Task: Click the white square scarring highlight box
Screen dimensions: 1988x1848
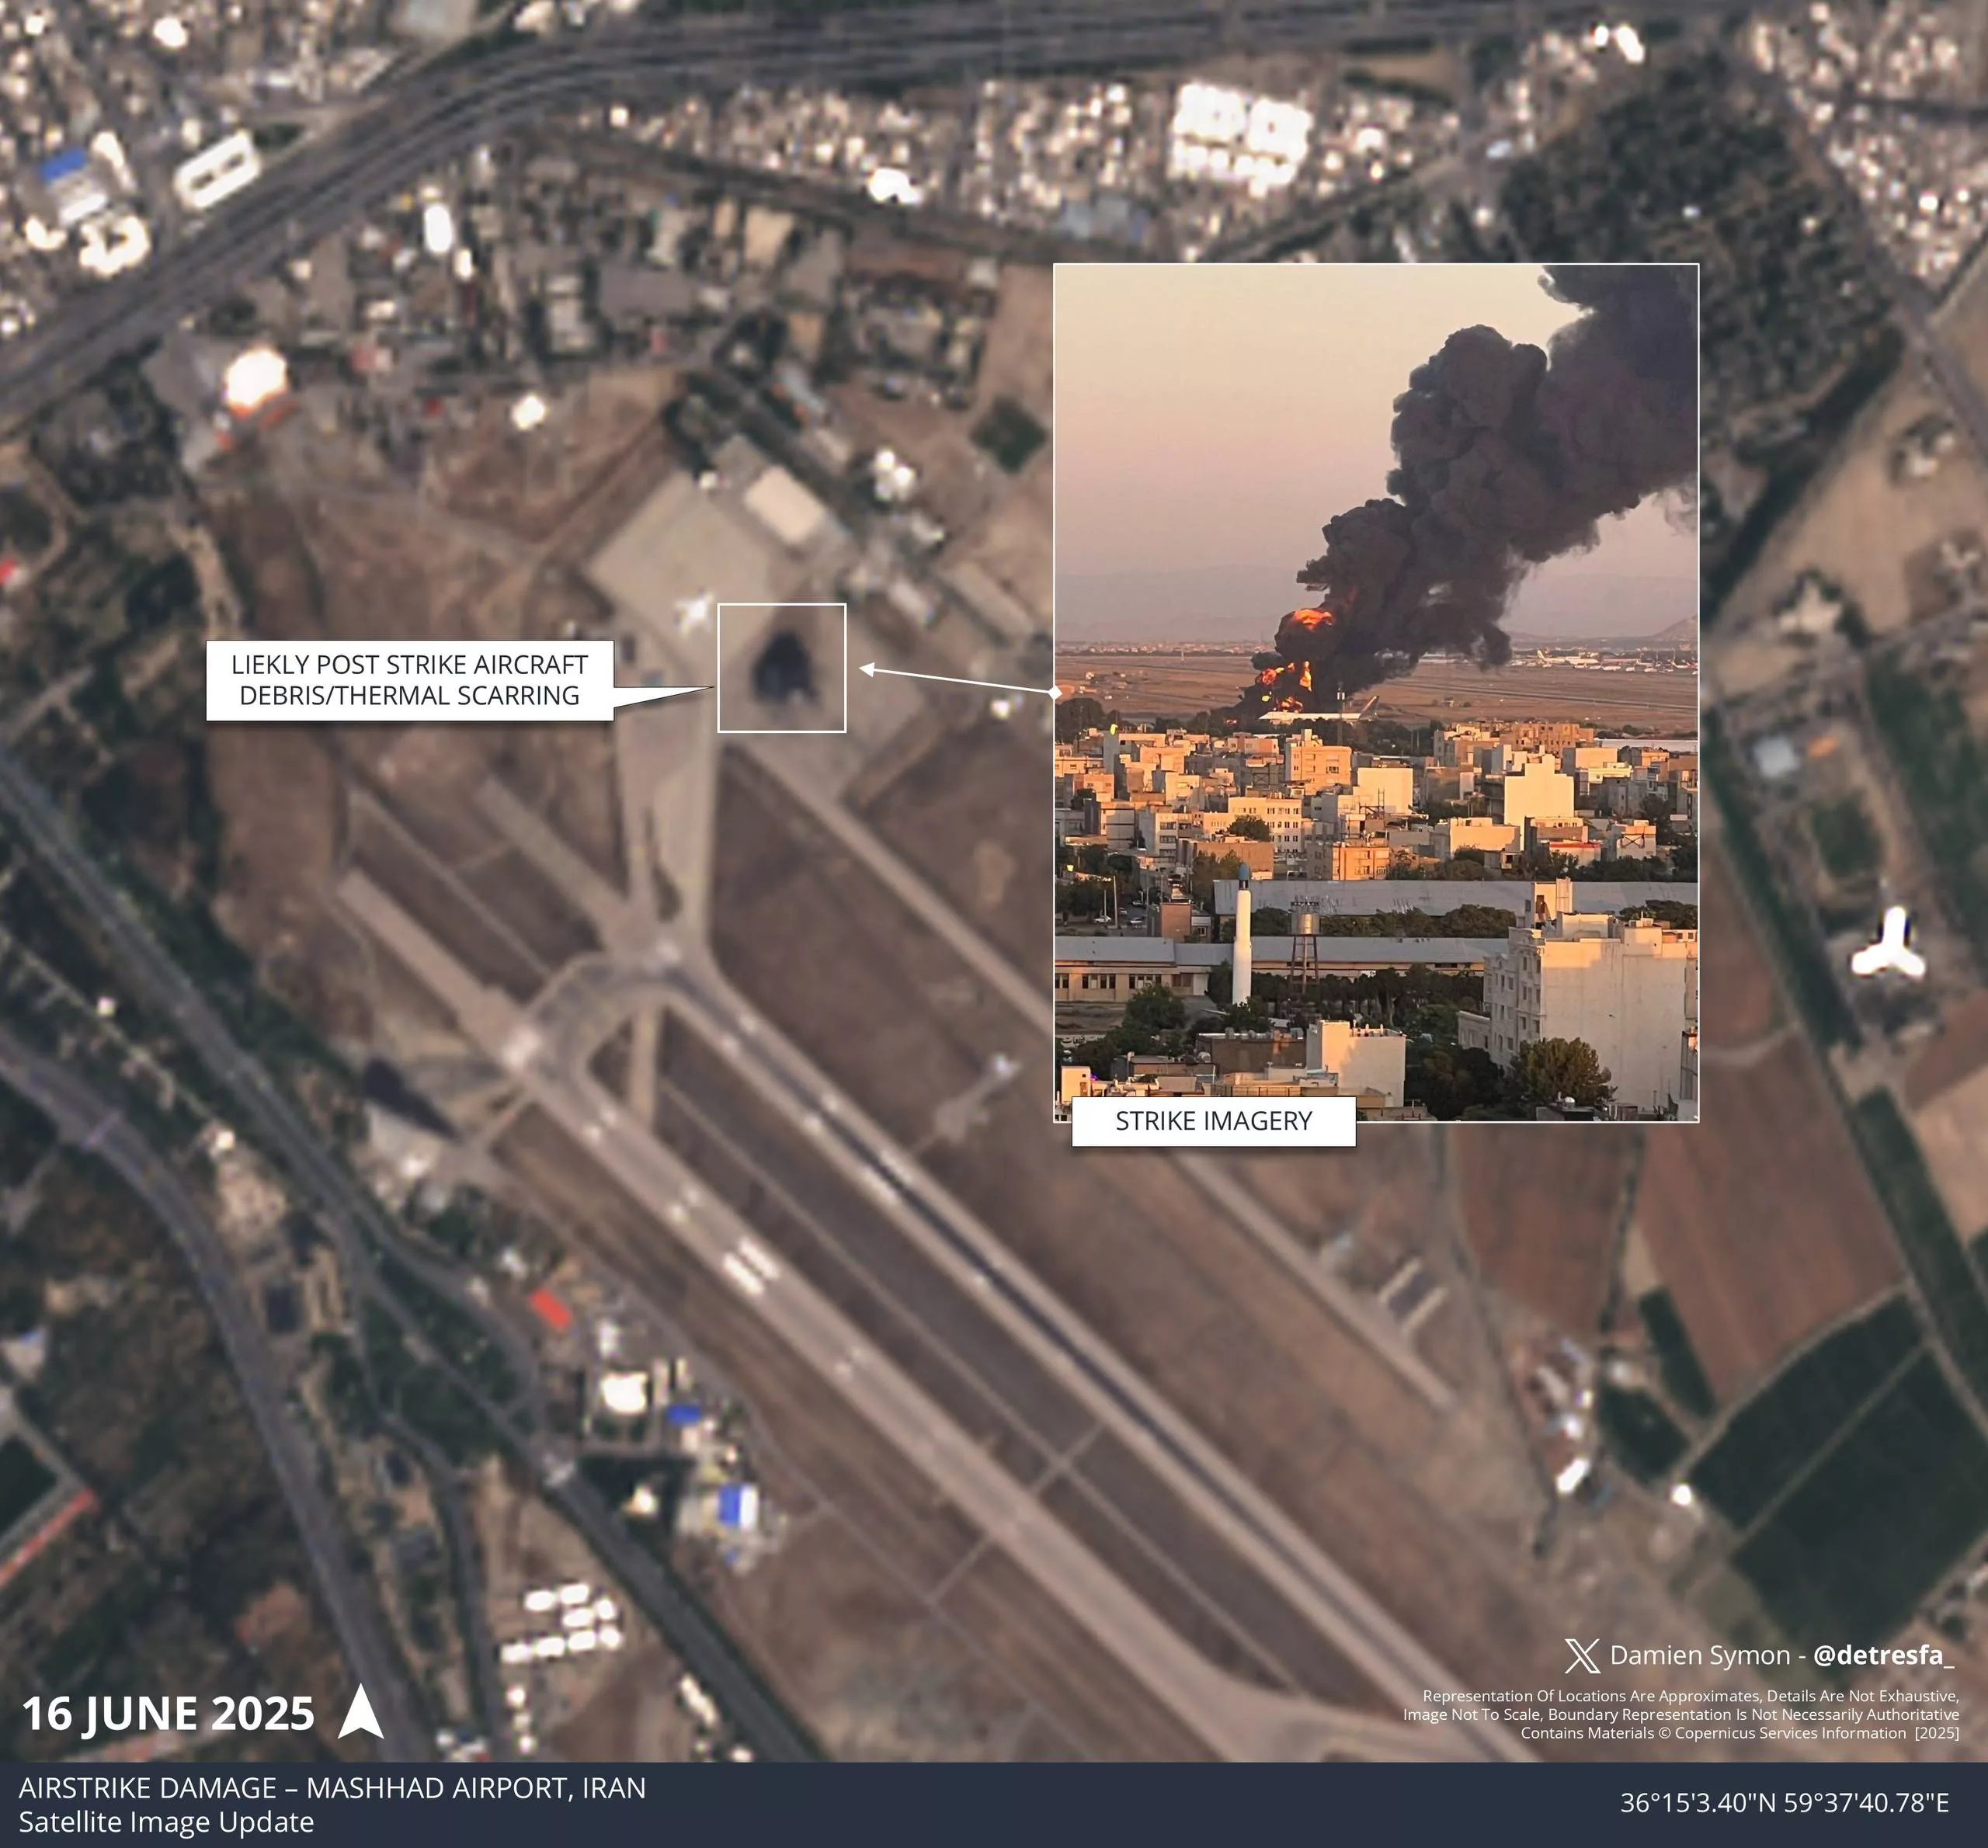Action: point(781,668)
